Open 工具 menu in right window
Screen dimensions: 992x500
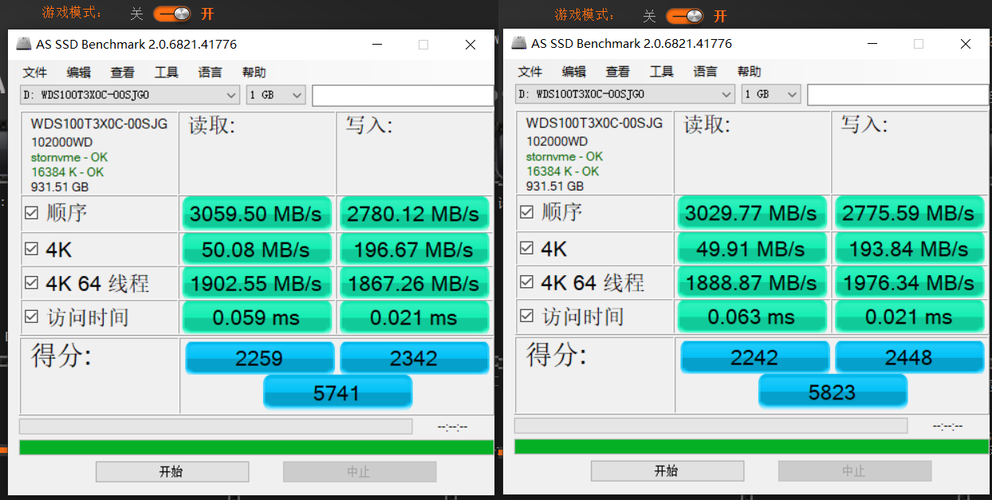(662, 72)
